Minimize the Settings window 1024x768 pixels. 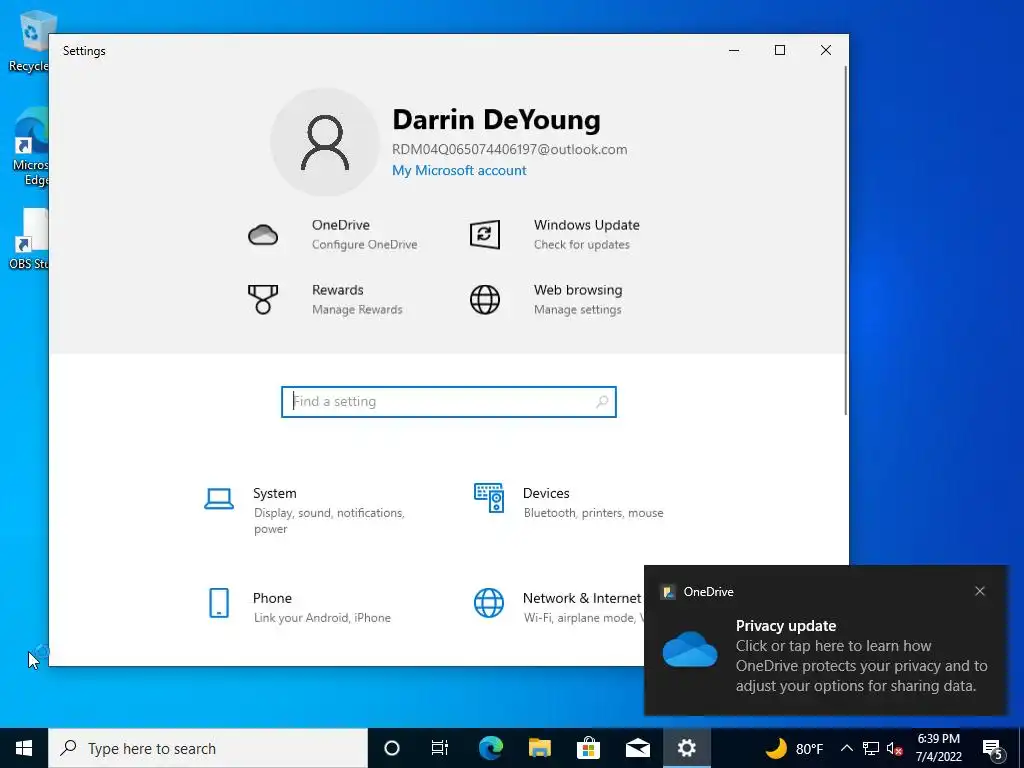[x=734, y=50]
